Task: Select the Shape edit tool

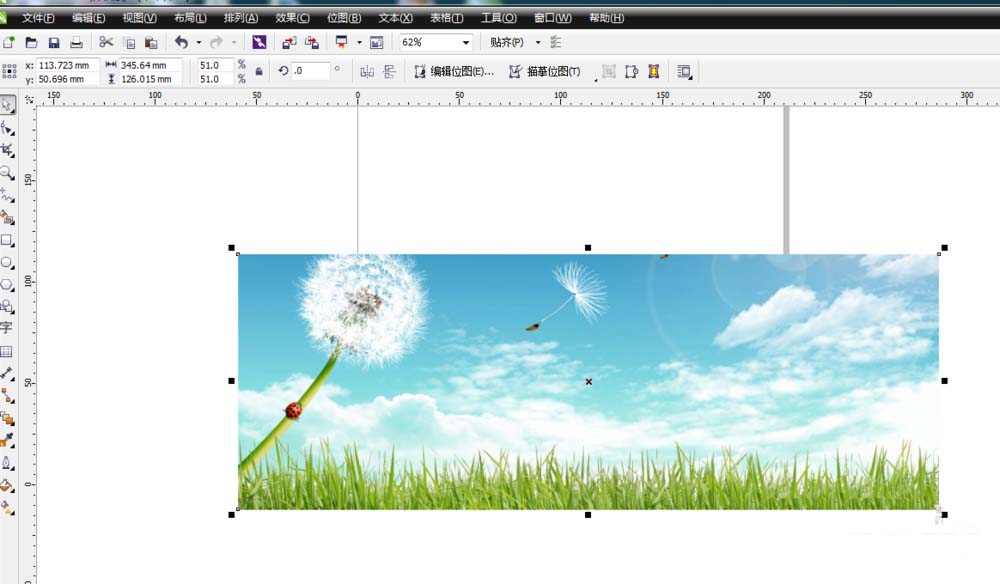Action: point(8,128)
